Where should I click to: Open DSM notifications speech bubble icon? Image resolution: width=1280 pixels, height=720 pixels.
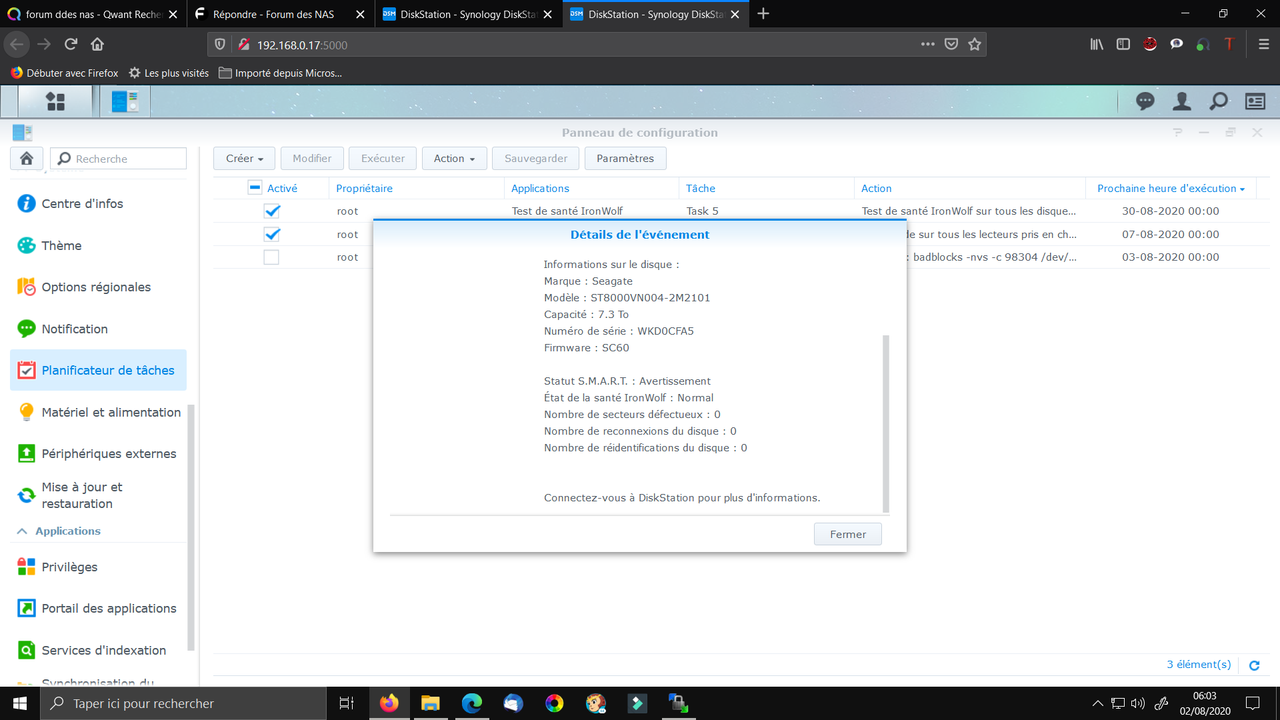coord(1145,102)
